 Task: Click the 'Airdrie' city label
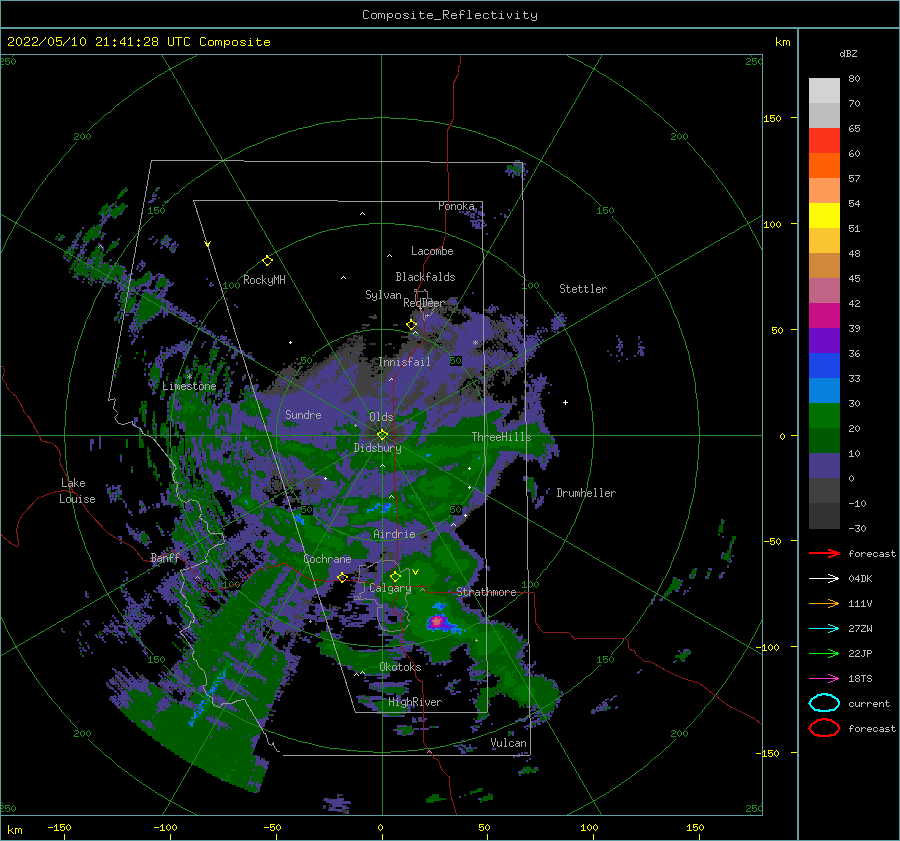click(394, 534)
